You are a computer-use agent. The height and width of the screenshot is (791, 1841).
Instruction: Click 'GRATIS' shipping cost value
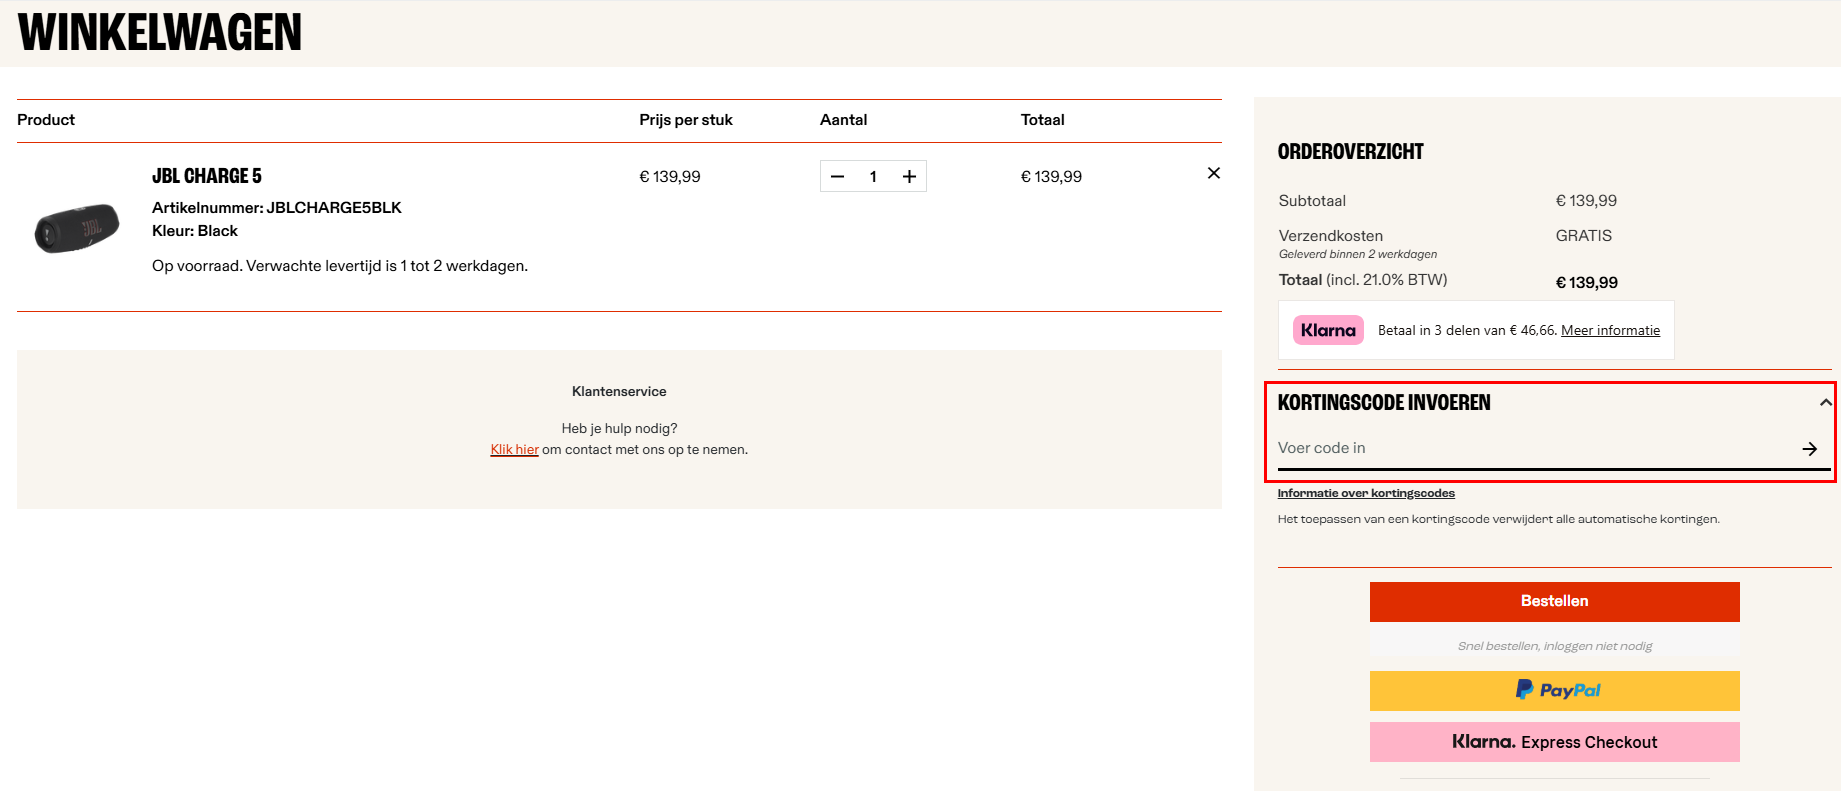(1584, 236)
